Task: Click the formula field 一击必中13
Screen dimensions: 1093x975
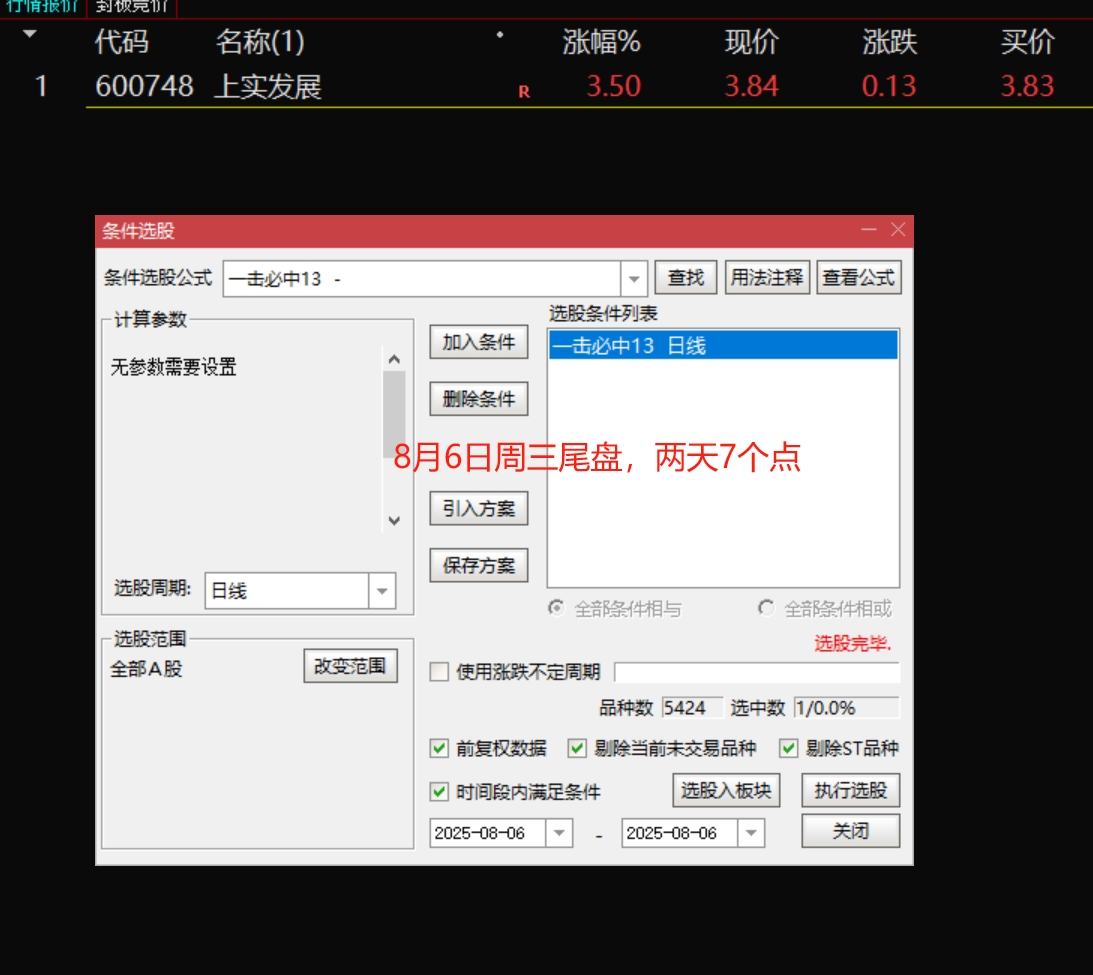Action: click(422, 279)
